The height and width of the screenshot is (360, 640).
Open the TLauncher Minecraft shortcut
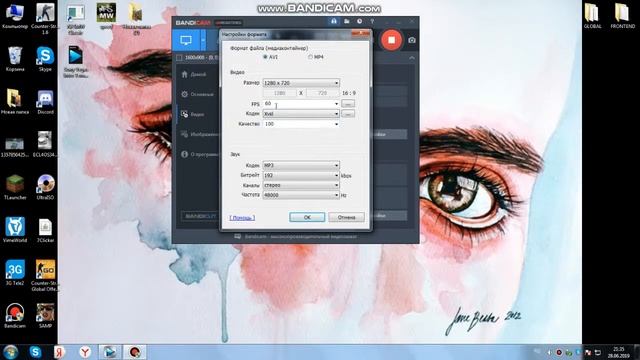(15, 187)
